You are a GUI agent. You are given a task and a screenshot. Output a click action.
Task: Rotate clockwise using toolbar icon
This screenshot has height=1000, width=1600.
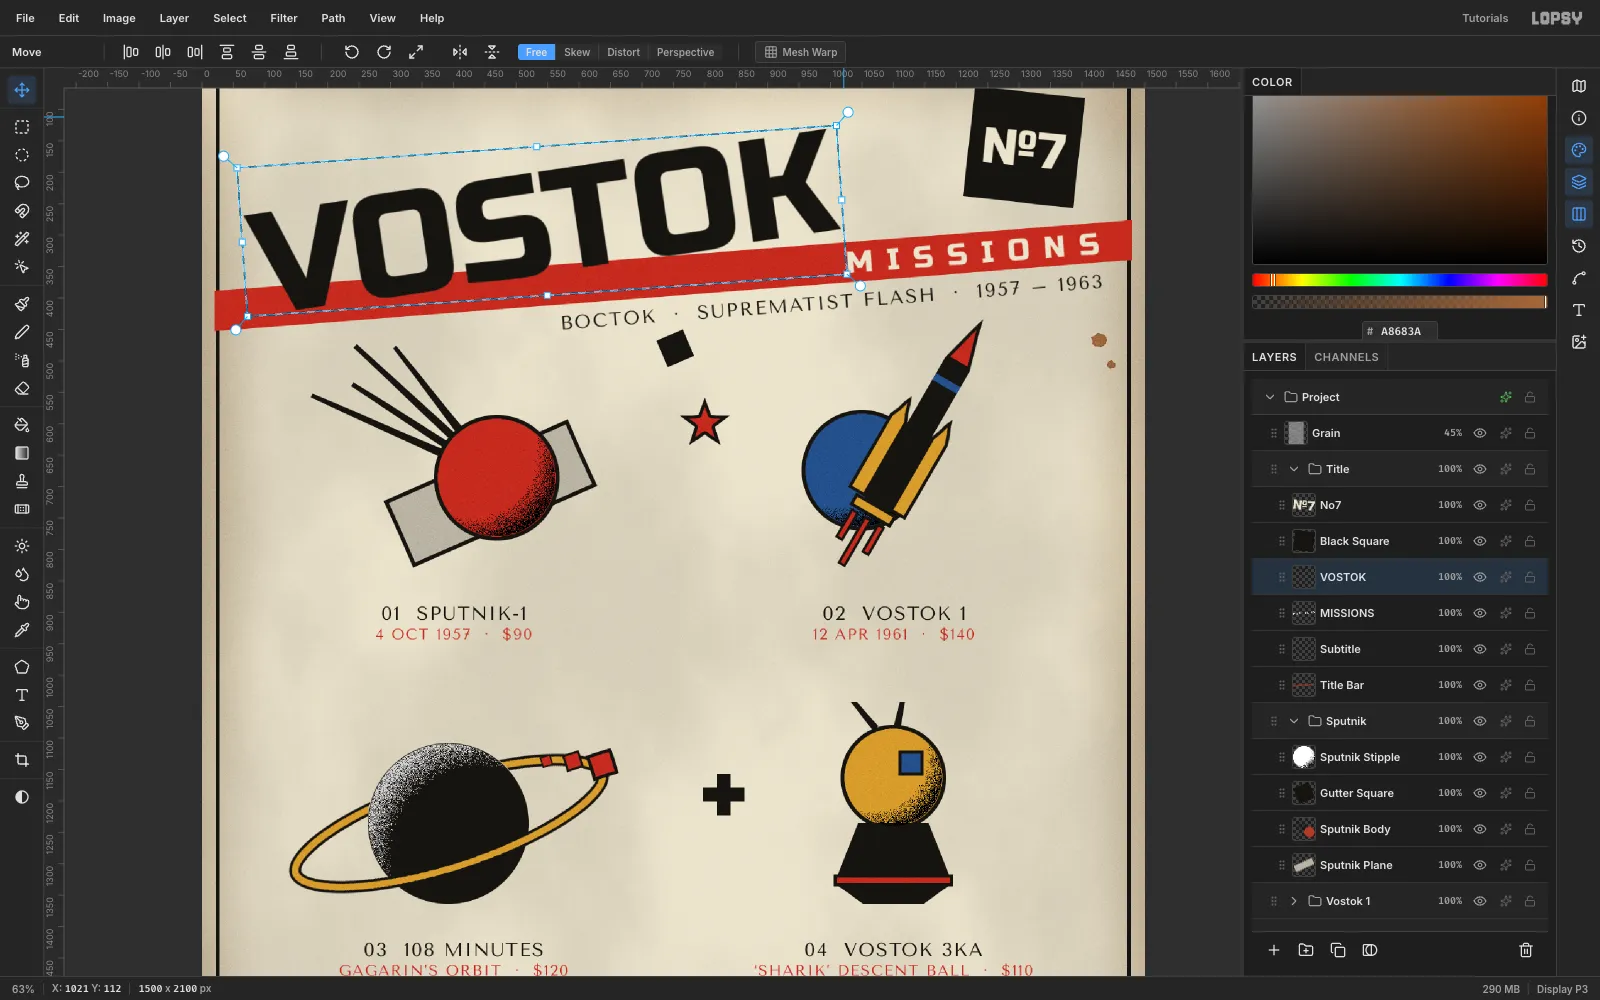tap(384, 52)
